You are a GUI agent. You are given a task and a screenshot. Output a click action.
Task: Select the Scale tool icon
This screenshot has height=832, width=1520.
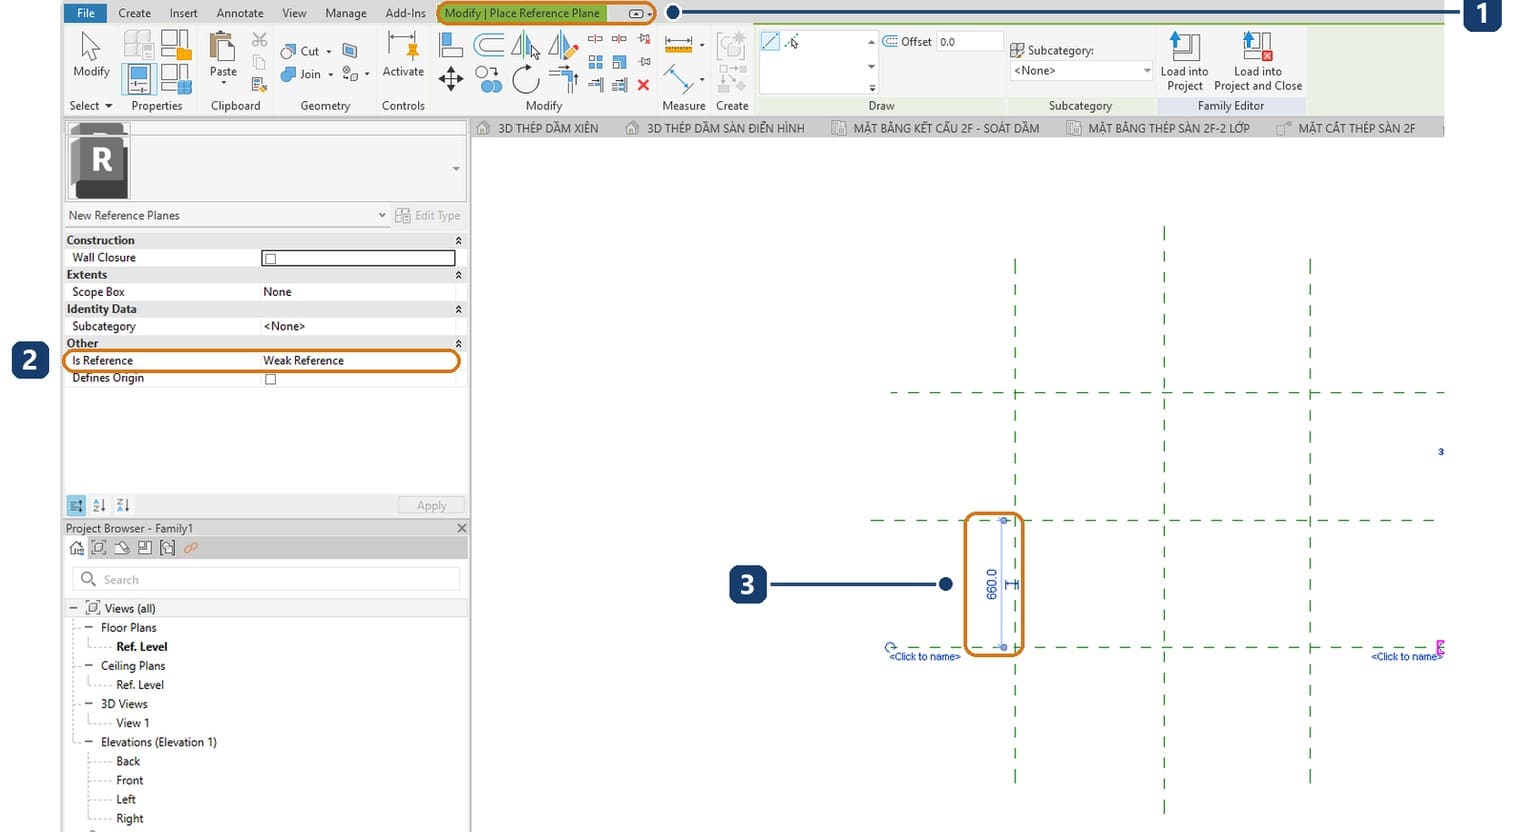coord(619,61)
